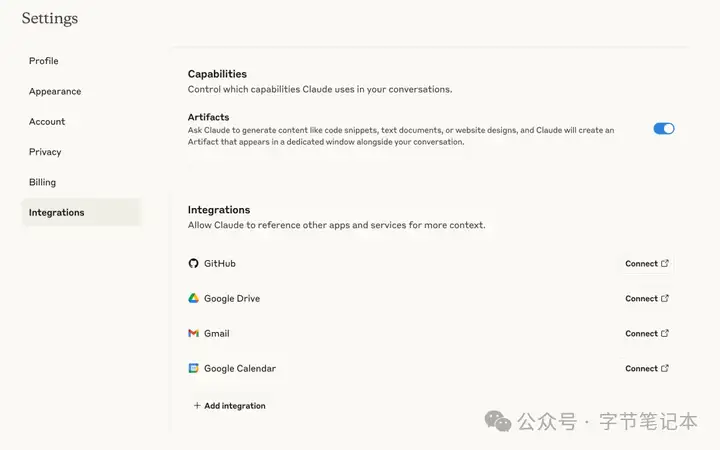The width and height of the screenshot is (720, 450).
Task: Click the plus icon beside Add integration
Action: click(x=197, y=405)
